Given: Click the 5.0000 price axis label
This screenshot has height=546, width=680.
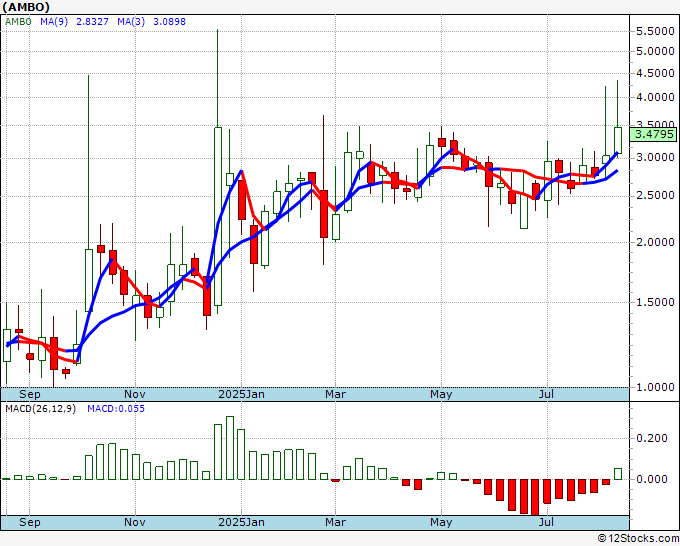Looking at the screenshot, I should click(655, 52).
